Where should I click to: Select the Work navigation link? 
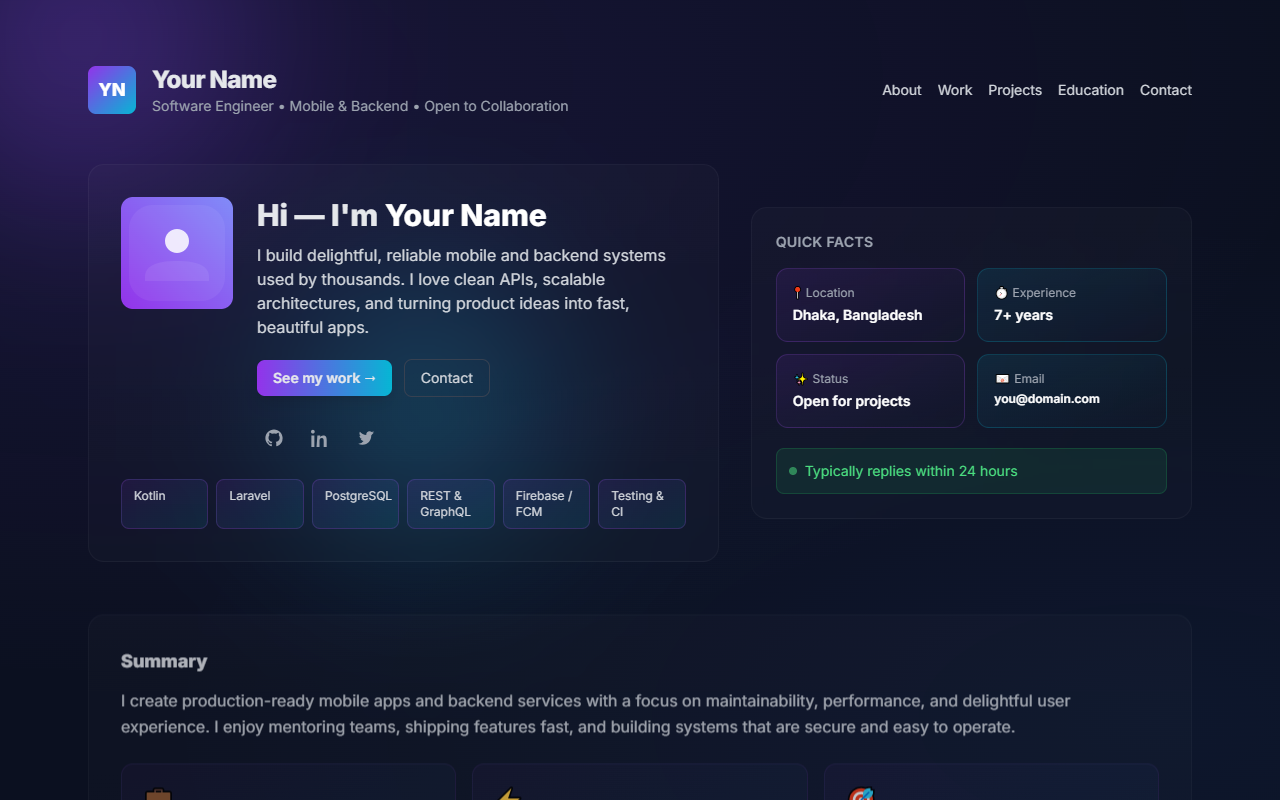(x=954, y=90)
